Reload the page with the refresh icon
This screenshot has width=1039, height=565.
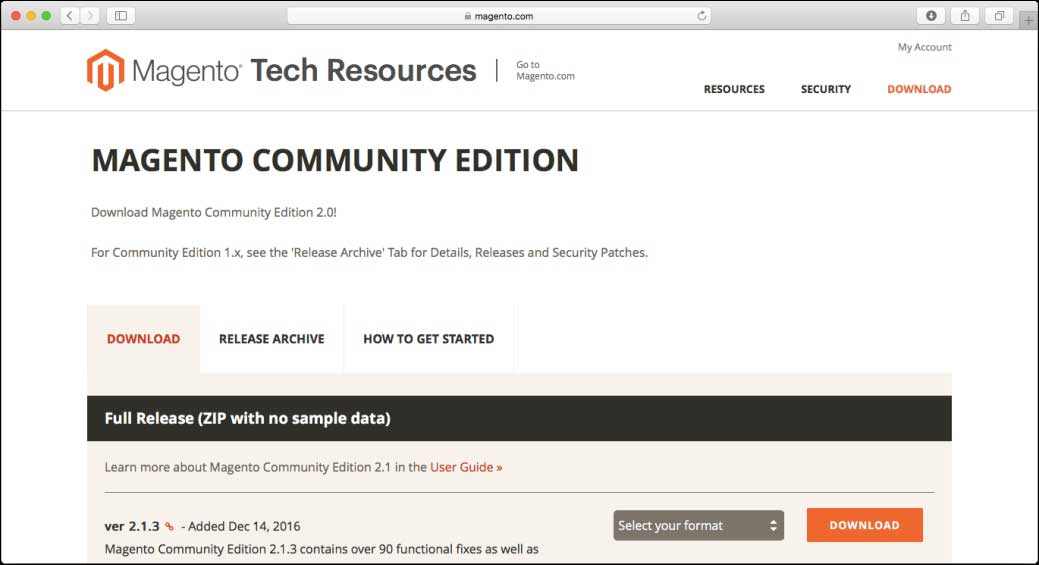point(701,16)
